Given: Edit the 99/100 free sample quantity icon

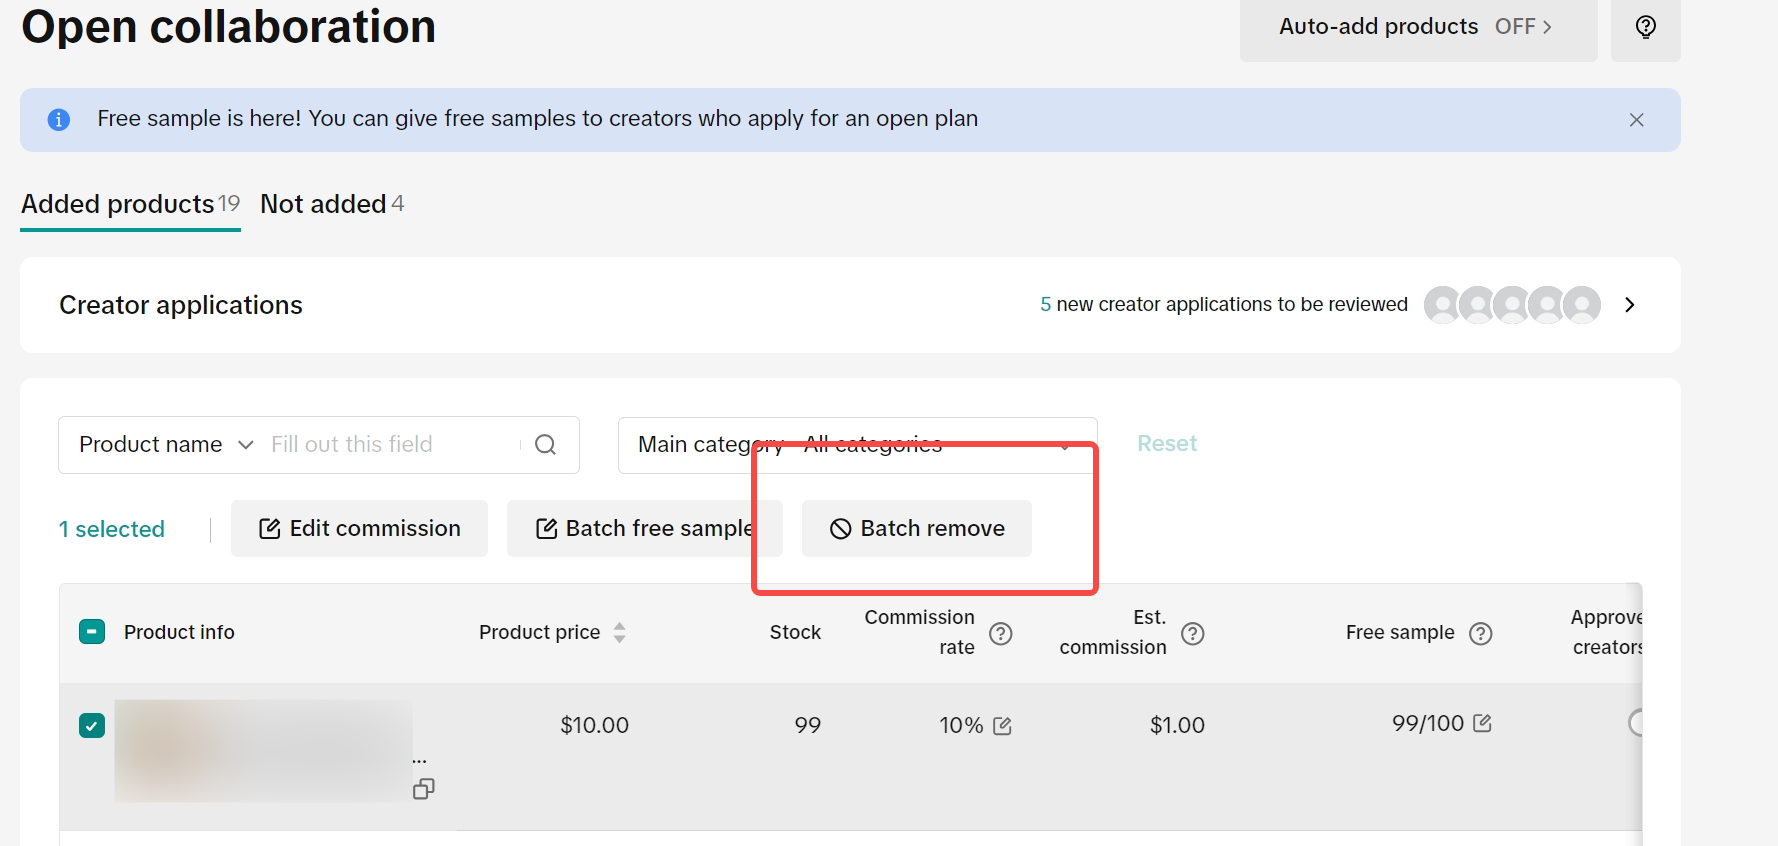Looking at the screenshot, I should point(1482,723).
